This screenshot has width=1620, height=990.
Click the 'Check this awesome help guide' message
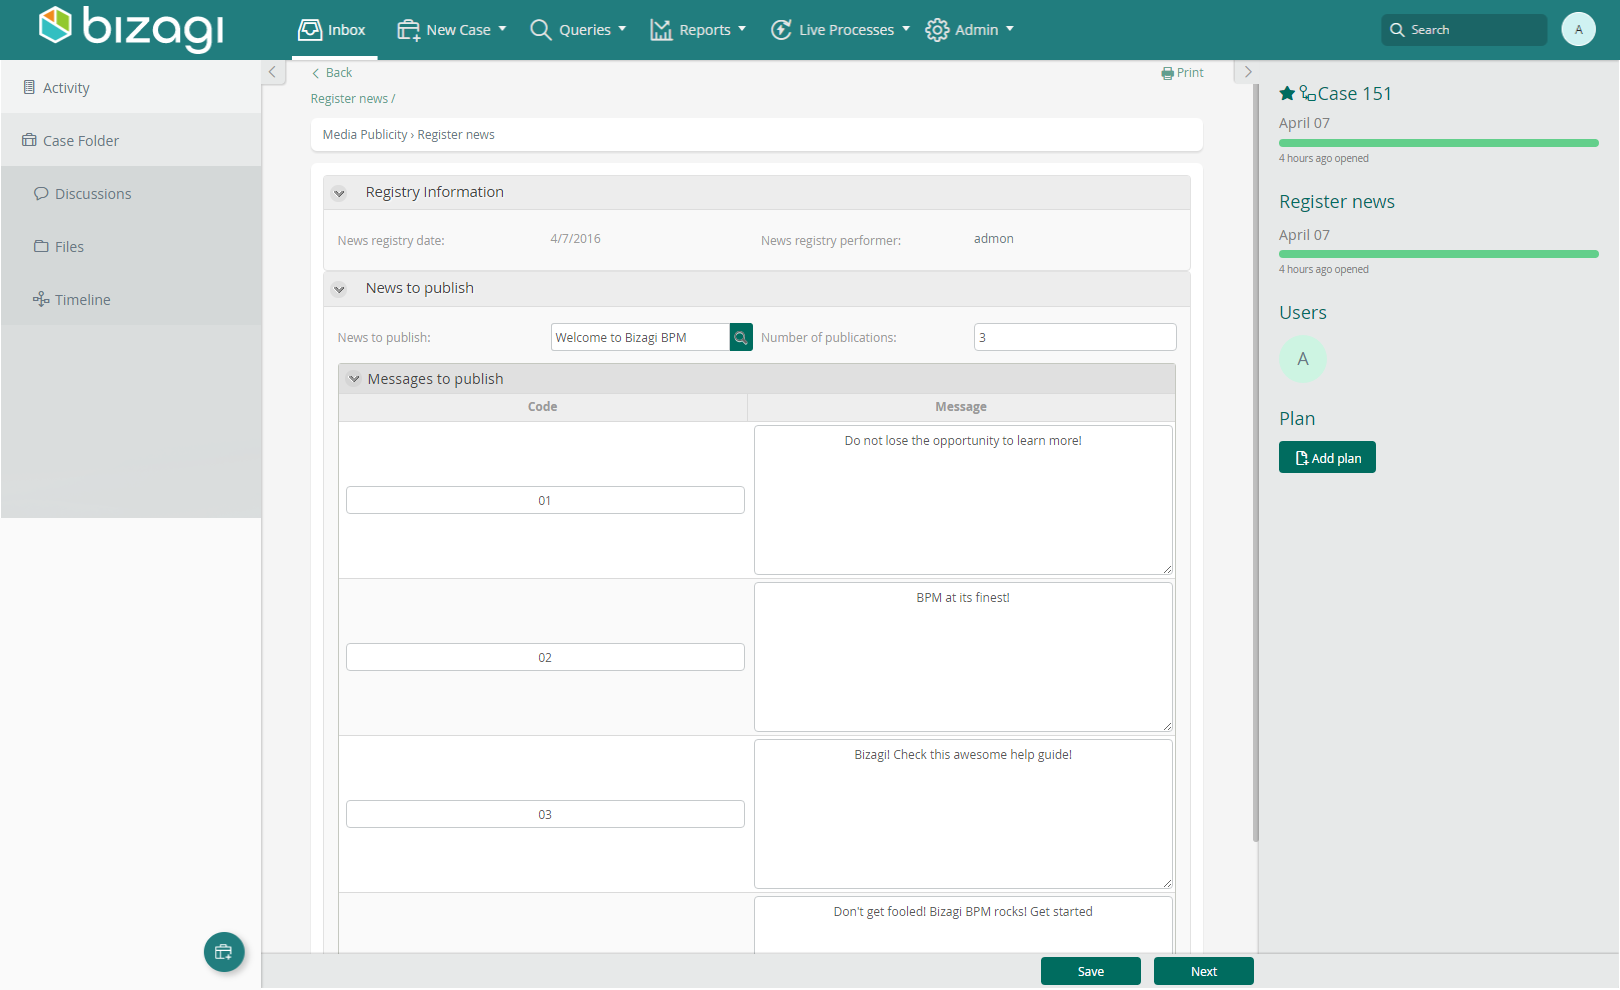(x=963, y=814)
